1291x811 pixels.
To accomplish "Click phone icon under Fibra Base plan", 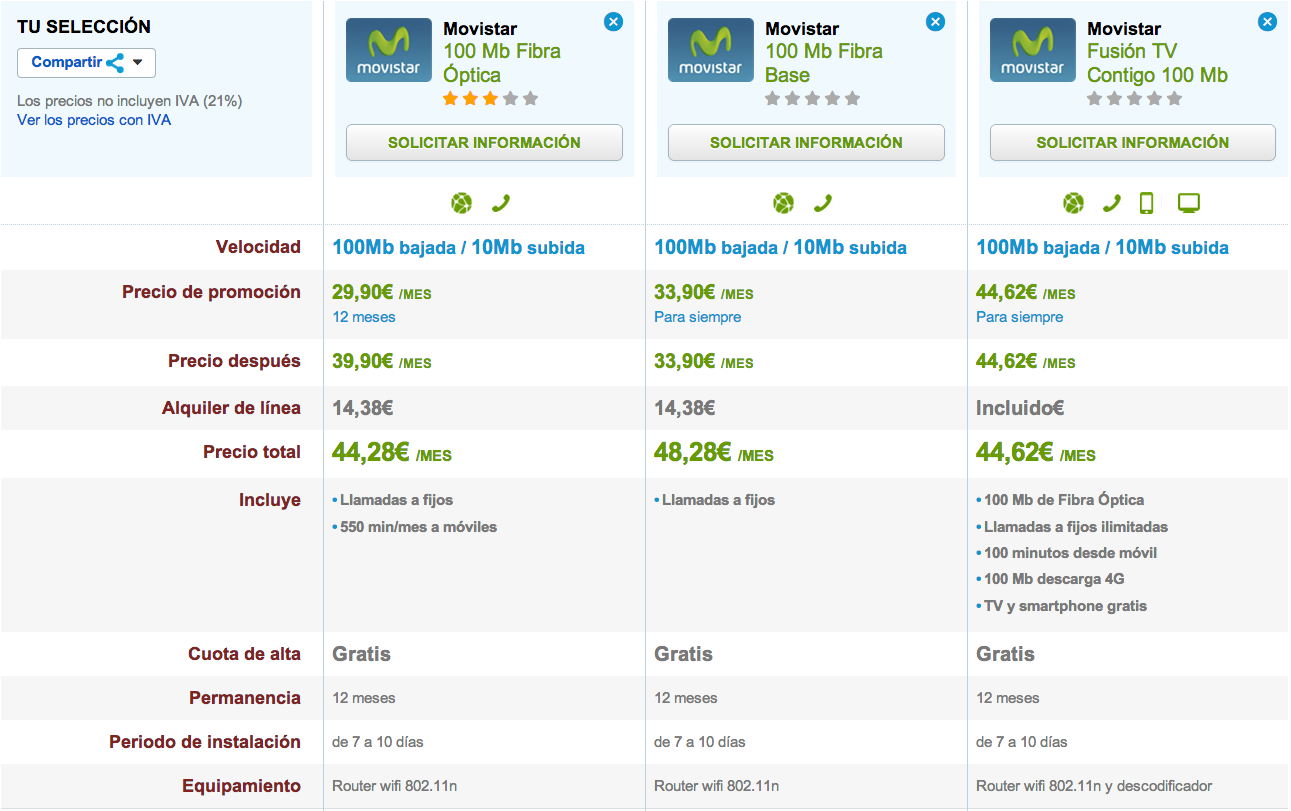I will click(x=822, y=204).
